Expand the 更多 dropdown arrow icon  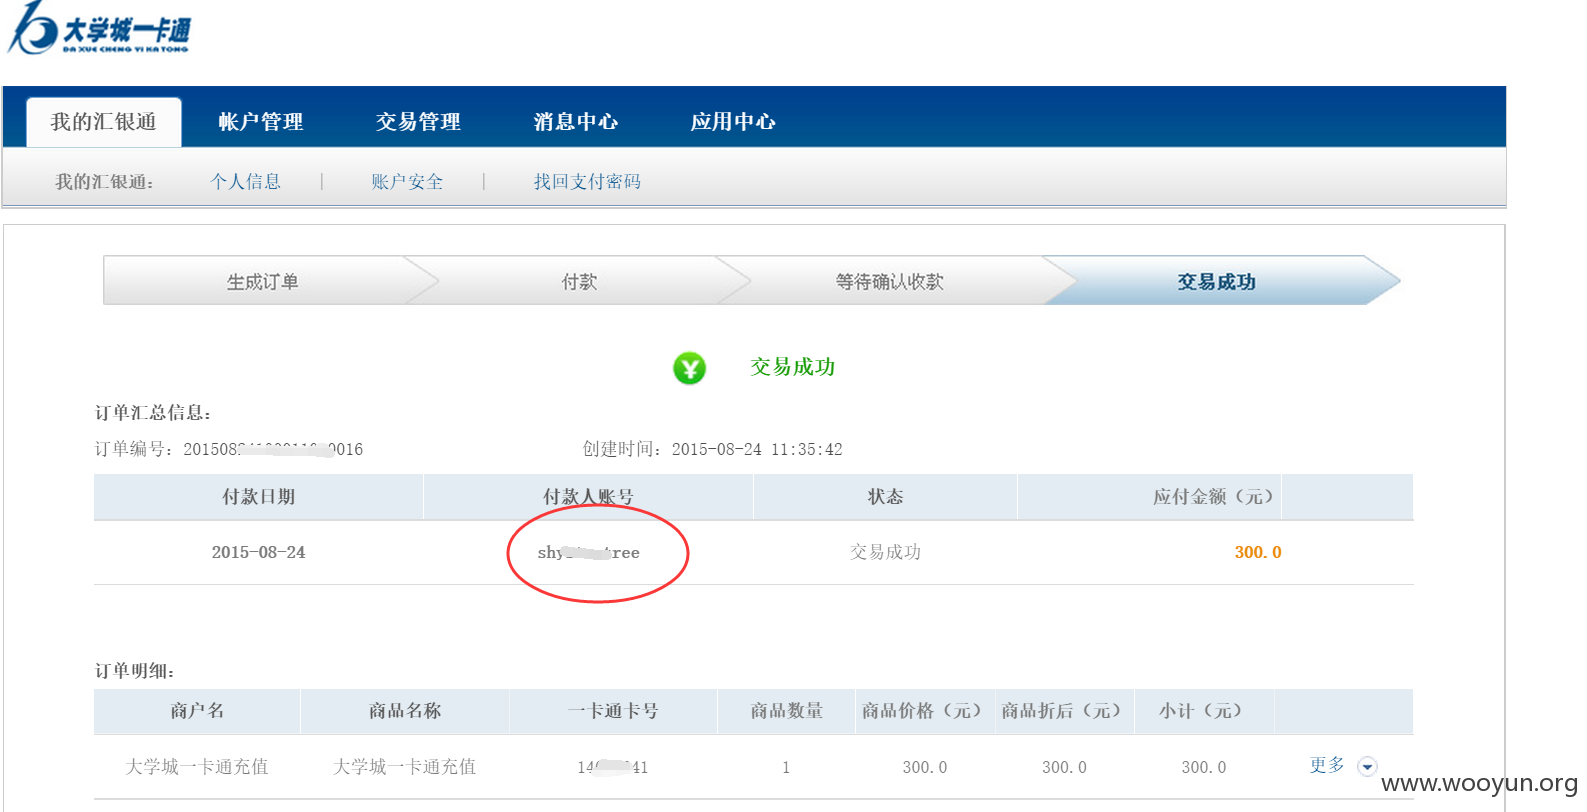point(1367,767)
